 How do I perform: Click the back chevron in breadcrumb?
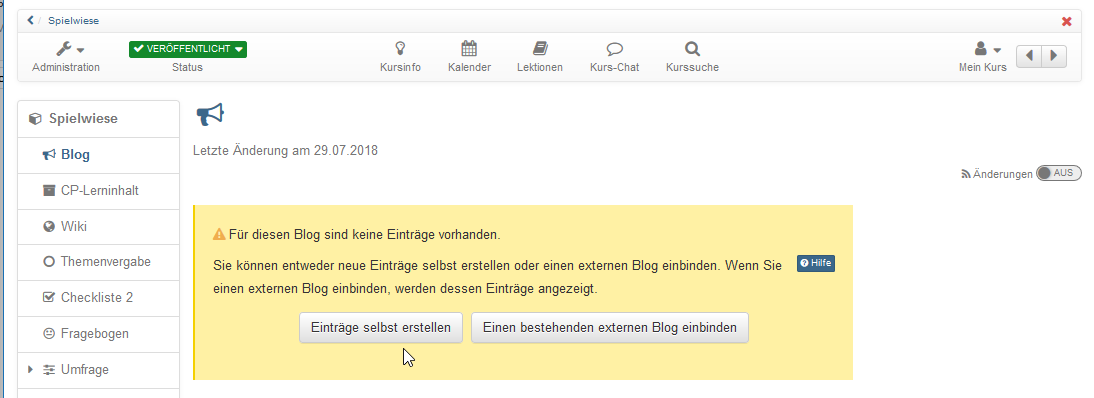coord(30,20)
